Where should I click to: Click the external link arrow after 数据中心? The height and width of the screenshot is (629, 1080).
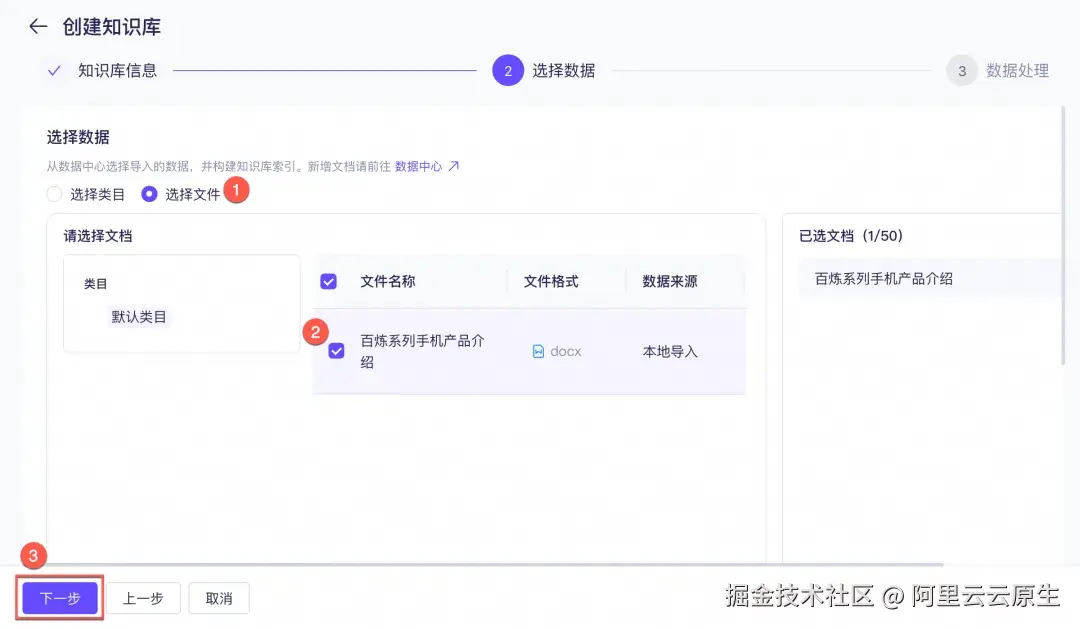click(x=454, y=166)
